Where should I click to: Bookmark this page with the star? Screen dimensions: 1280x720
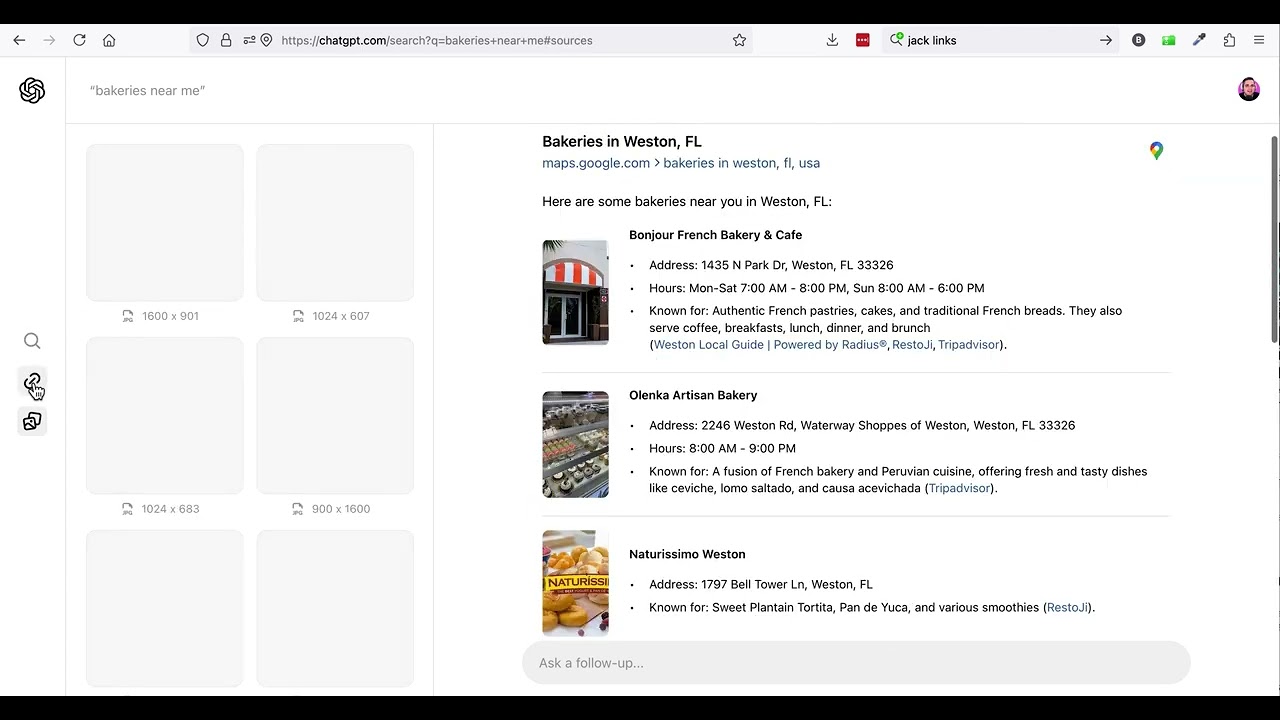click(739, 40)
